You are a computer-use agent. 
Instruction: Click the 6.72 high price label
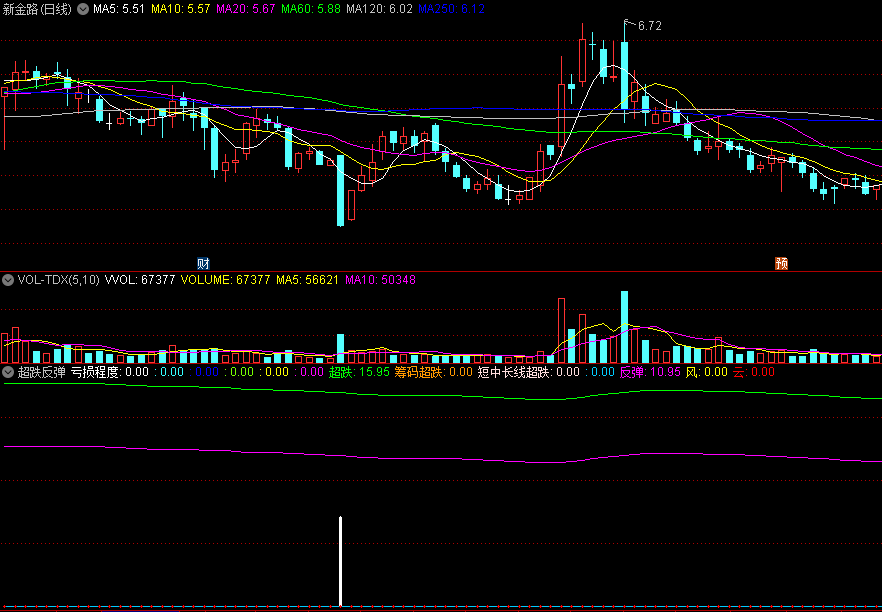pos(650,25)
